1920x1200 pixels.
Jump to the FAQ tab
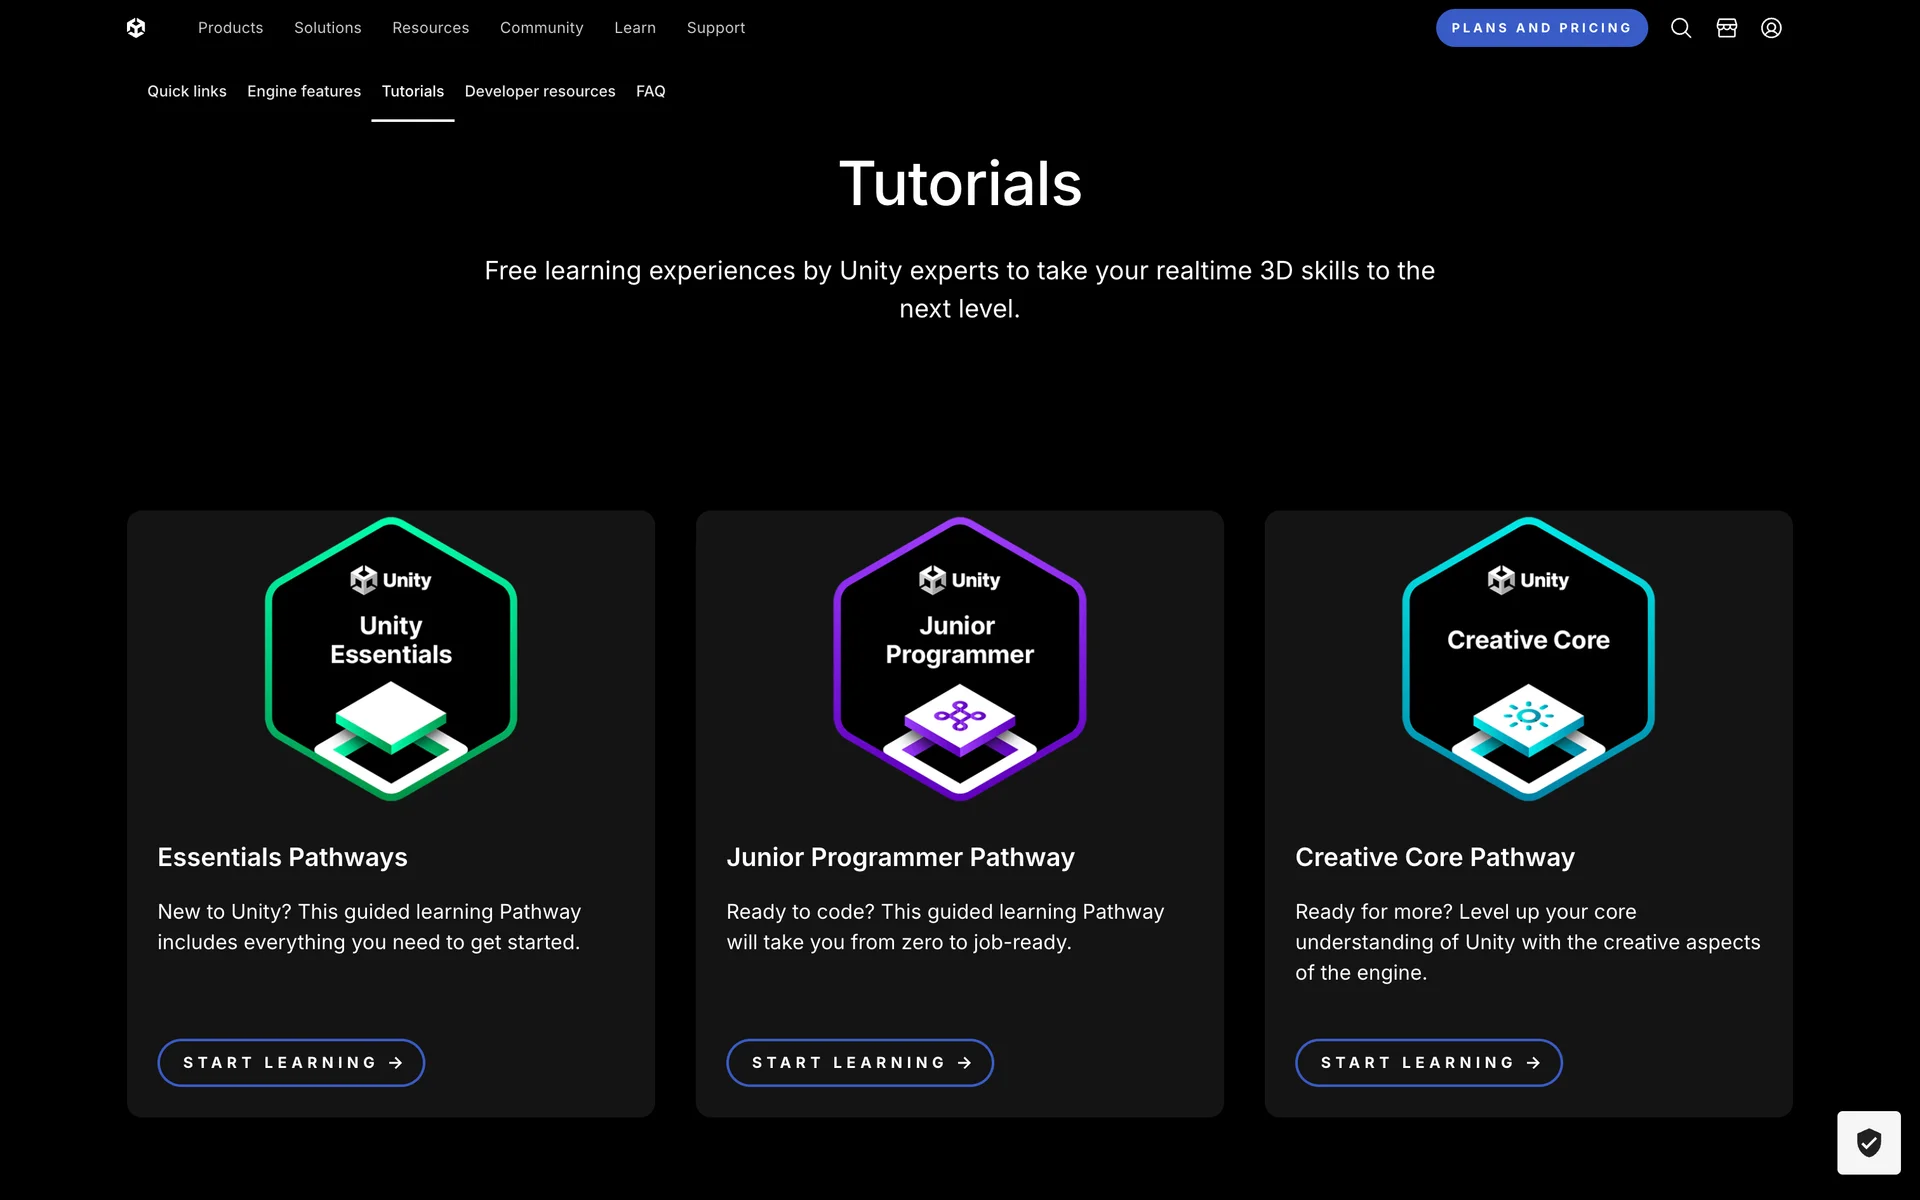click(650, 91)
